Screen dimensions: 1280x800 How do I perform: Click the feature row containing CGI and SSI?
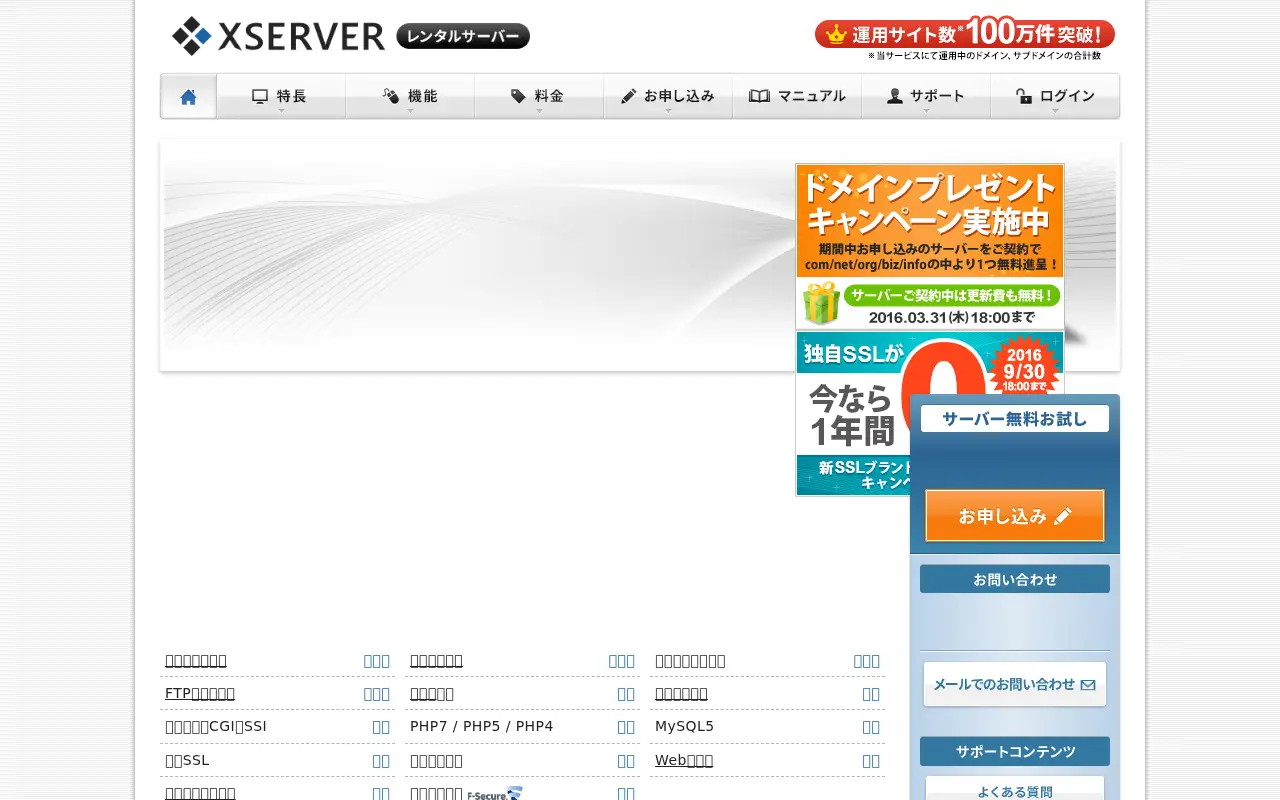(277, 726)
